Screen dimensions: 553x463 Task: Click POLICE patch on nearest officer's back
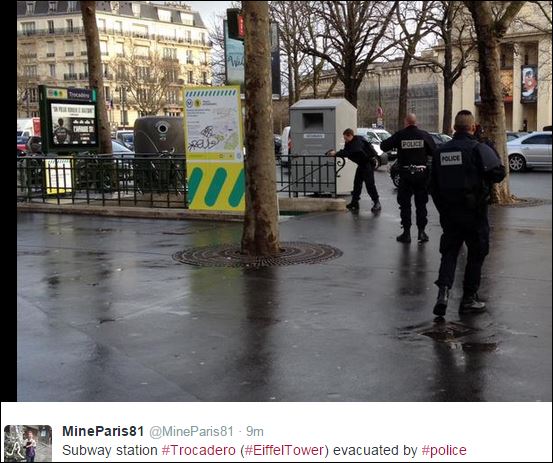coord(451,158)
